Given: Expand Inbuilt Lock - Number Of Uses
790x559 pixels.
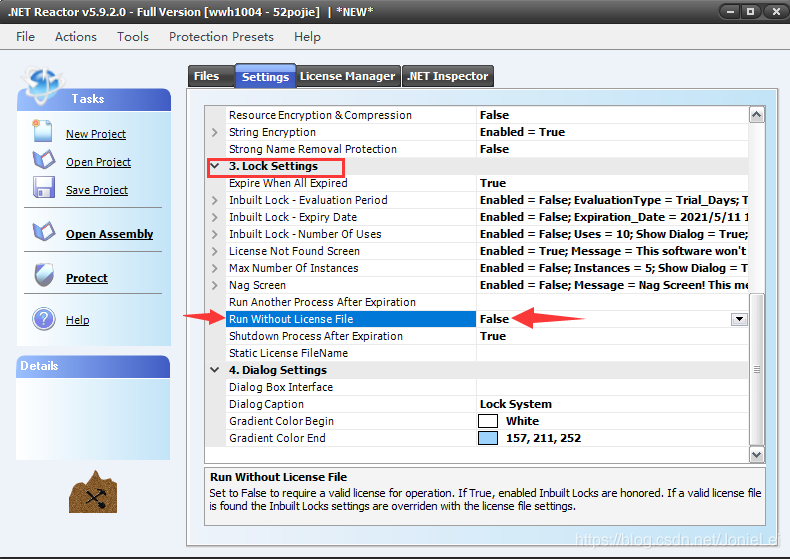Looking at the screenshot, I should pyautogui.click(x=215, y=234).
